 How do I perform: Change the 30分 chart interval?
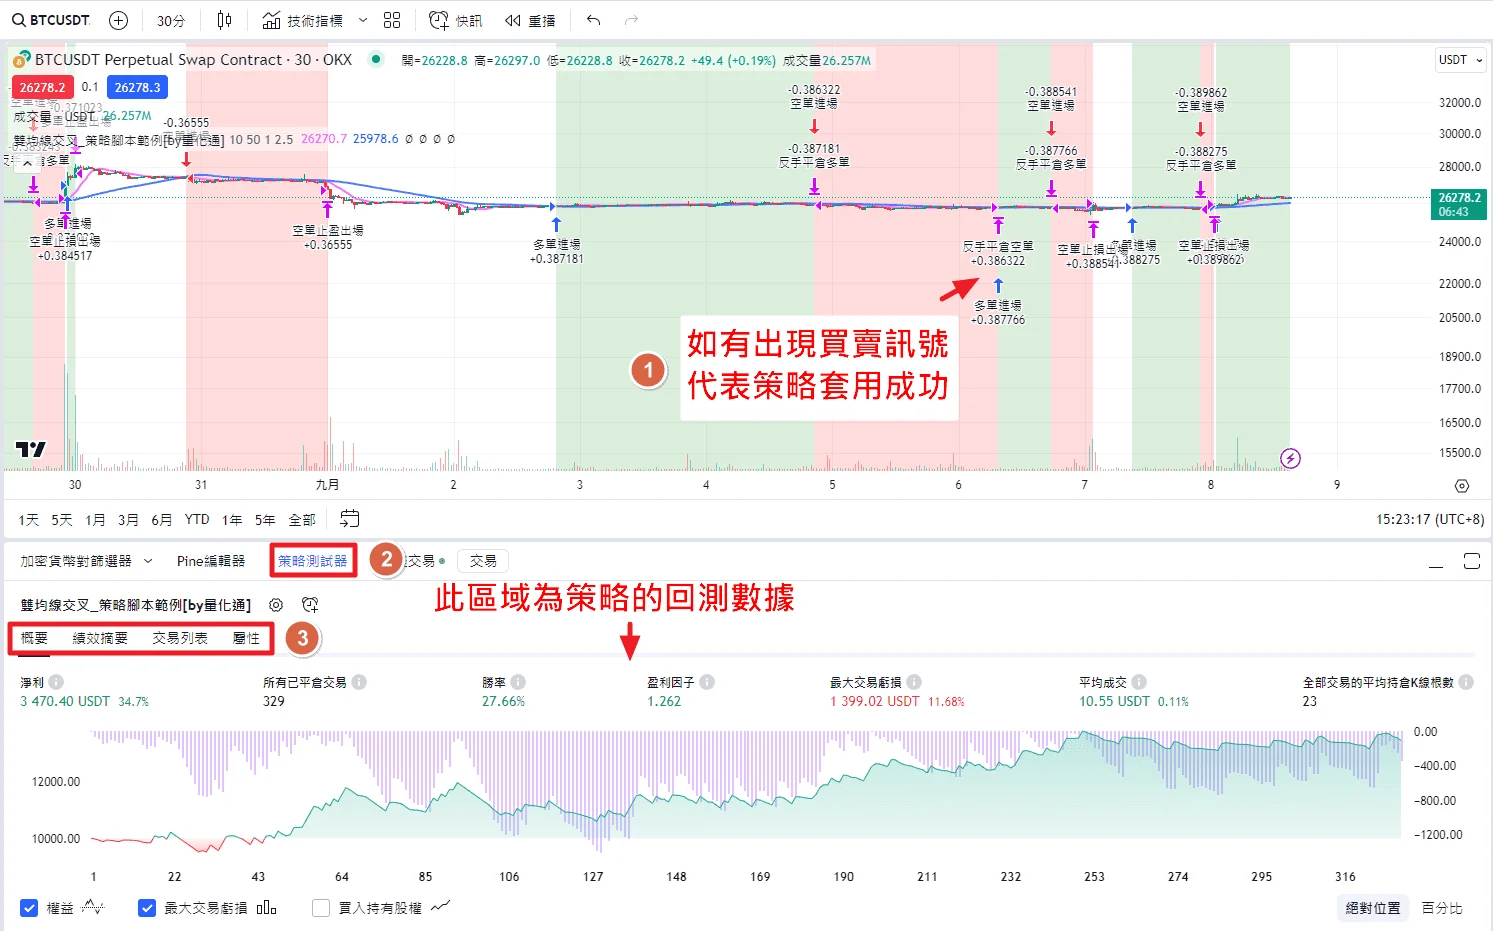pos(171,20)
